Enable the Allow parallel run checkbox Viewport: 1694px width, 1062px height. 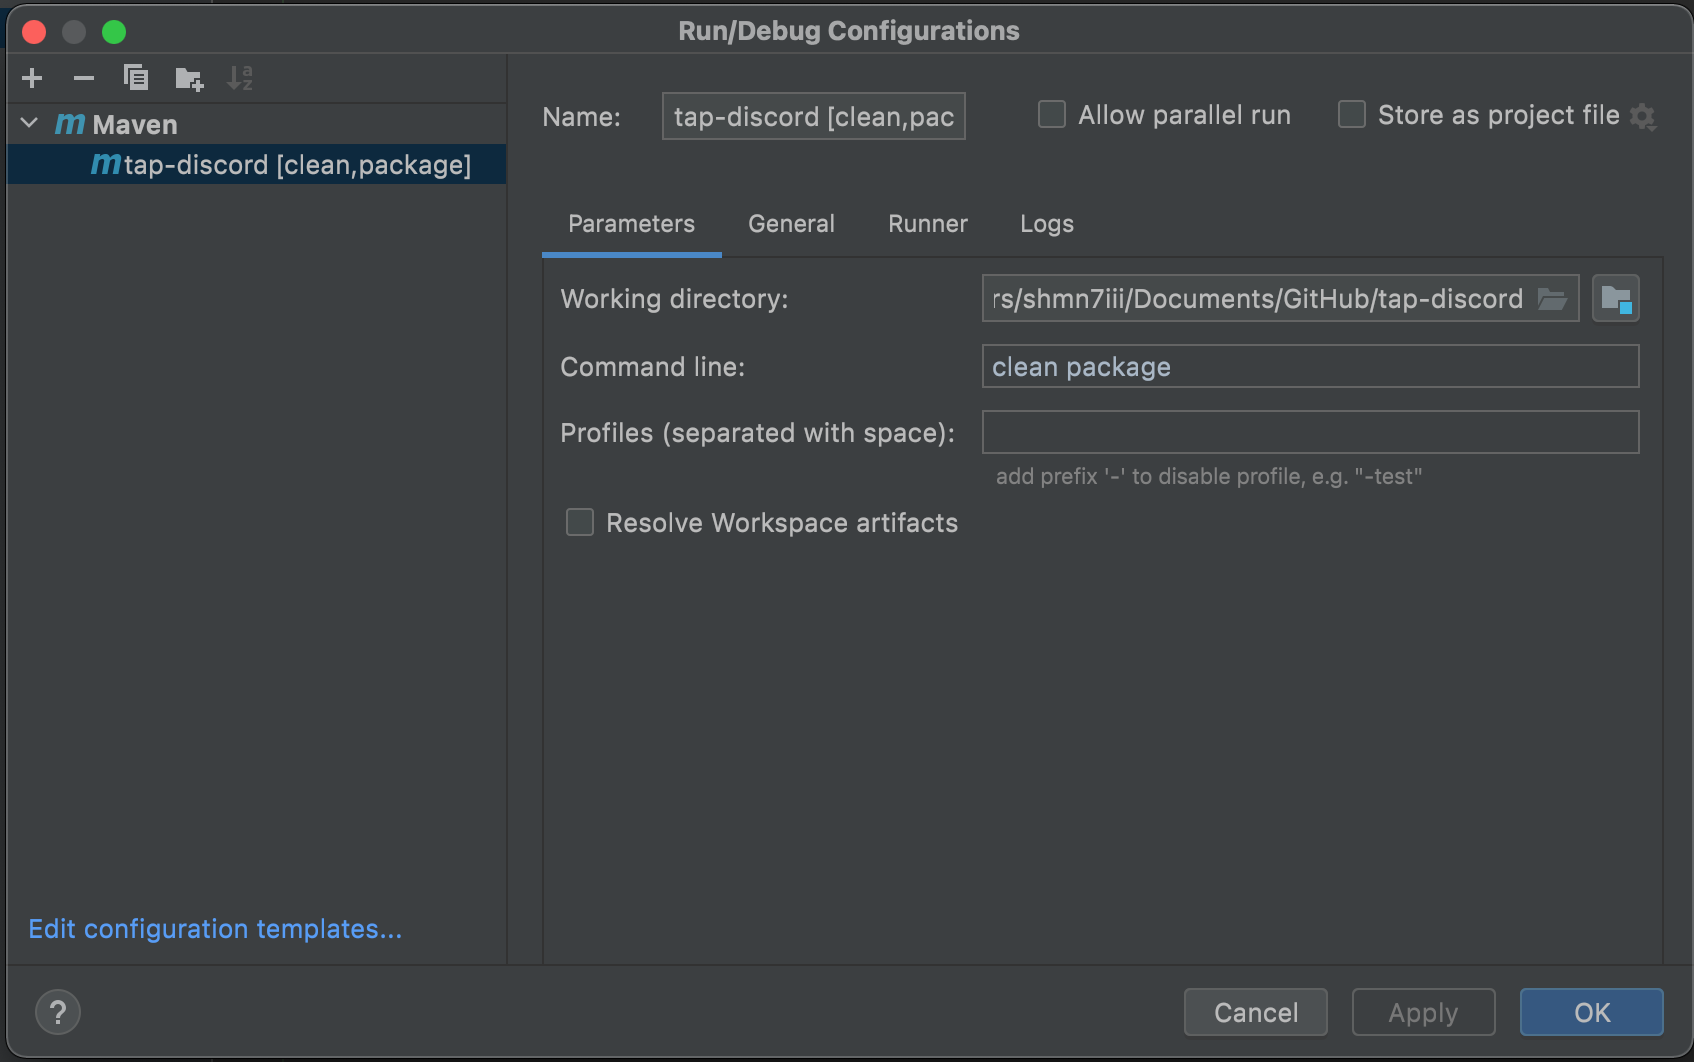tap(1052, 115)
